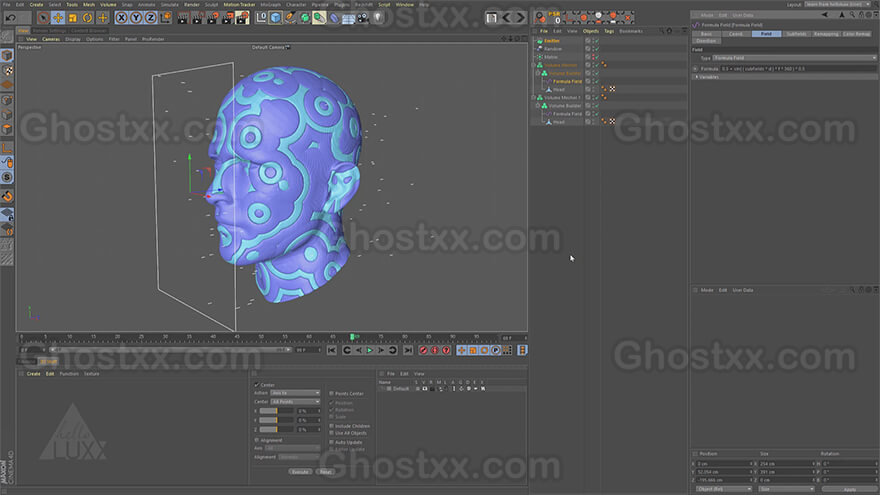Switch to the Basic tab
Image resolution: width=880 pixels, height=495 pixels.
(706, 34)
